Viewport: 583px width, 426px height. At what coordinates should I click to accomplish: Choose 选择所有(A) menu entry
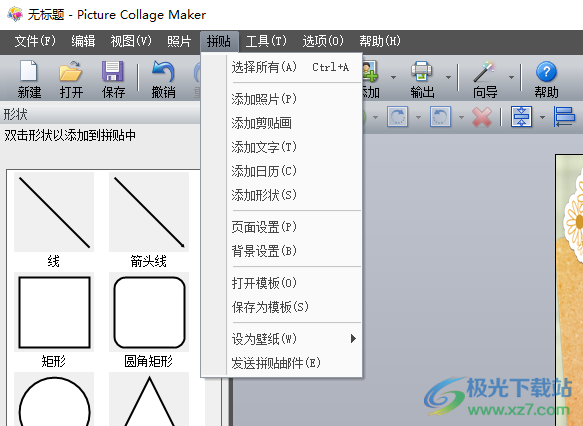click(x=294, y=67)
